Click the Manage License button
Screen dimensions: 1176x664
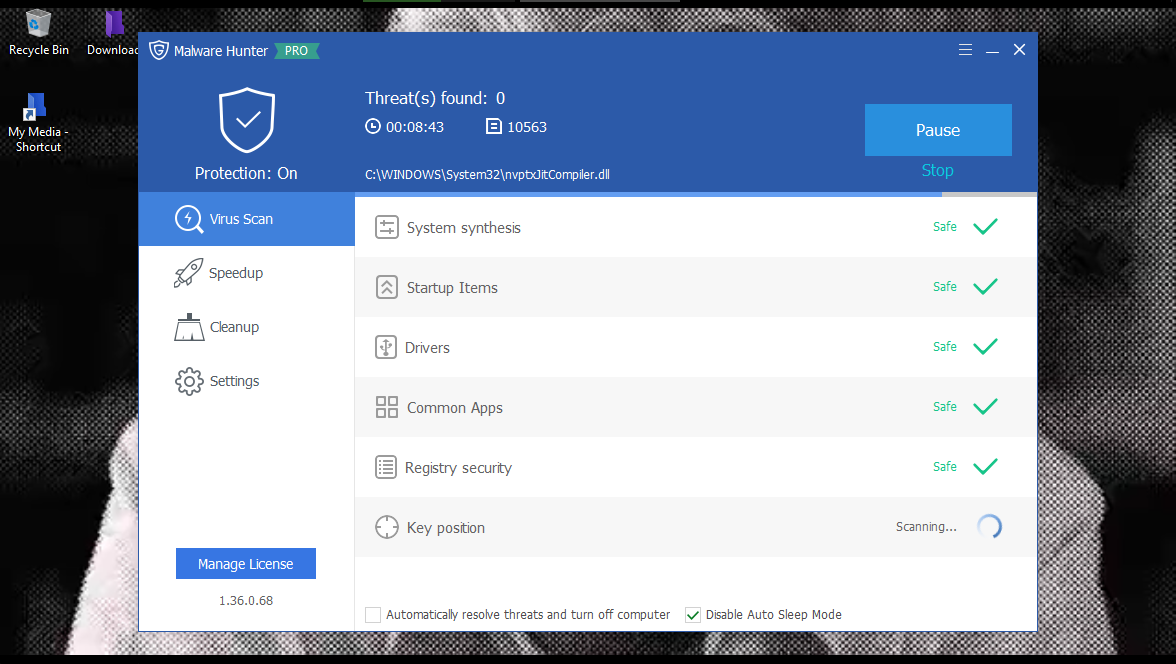point(246,563)
